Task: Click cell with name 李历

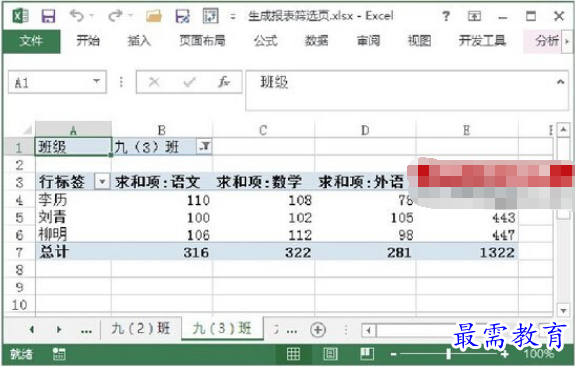Action: click(x=73, y=200)
